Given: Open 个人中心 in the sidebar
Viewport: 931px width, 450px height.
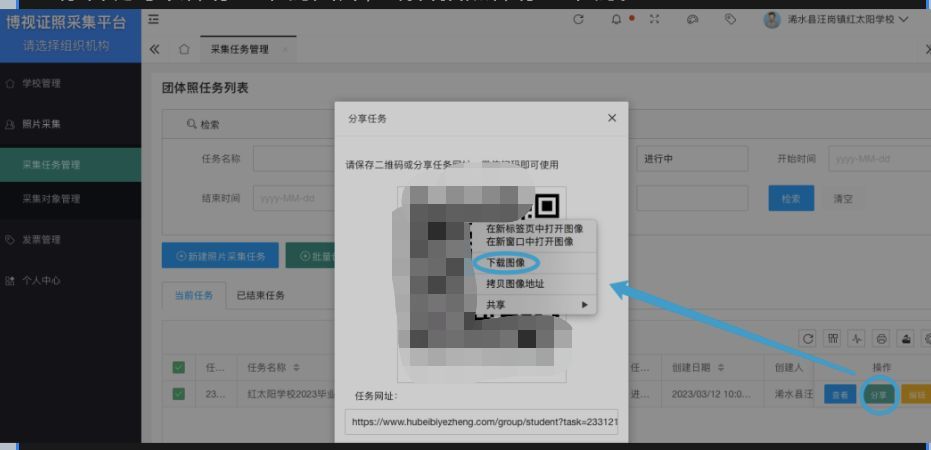Looking at the screenshot, I should pyautogui.click(x=71, y=280).
